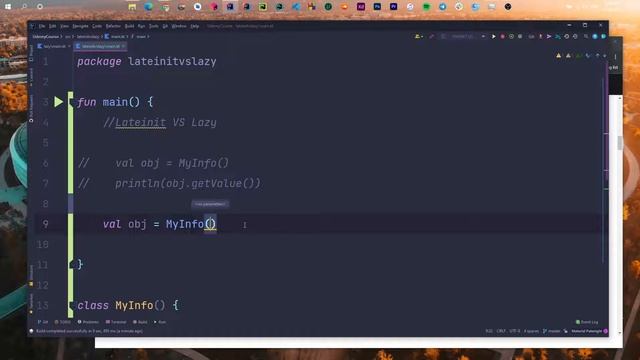Collapse the MyInfo class fold marker
The width and height of the screenshot is (640, 360).
pyautogui.click(x=71, y=305)
